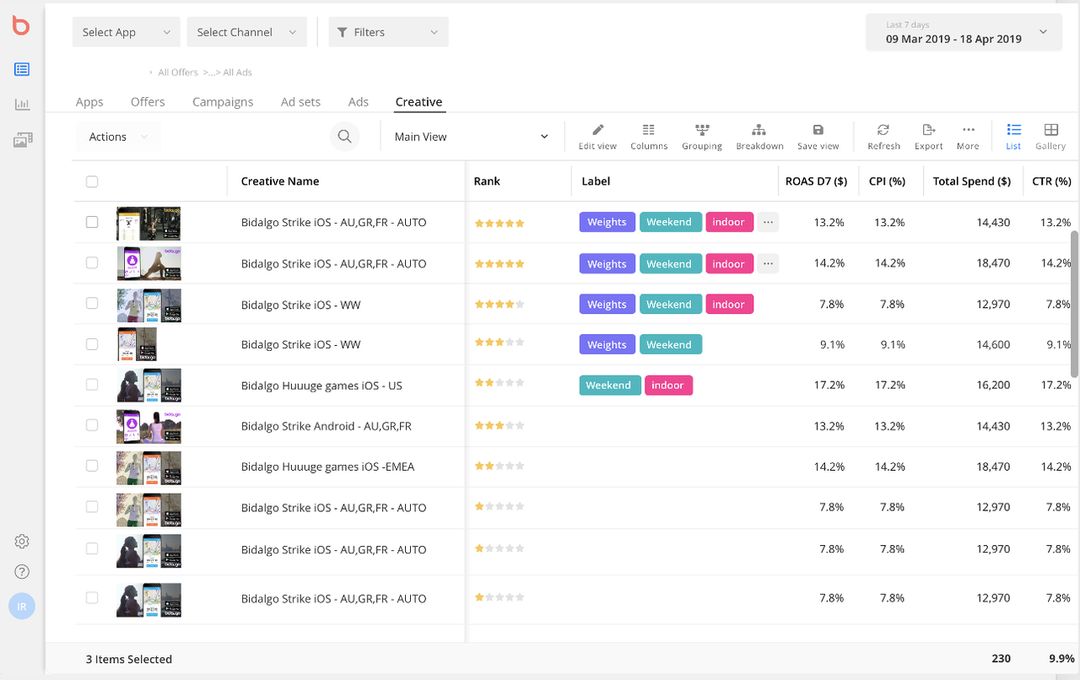The image size is (1080, 680).
Task: Open the Grouping tool
Action: pos(702,136)
